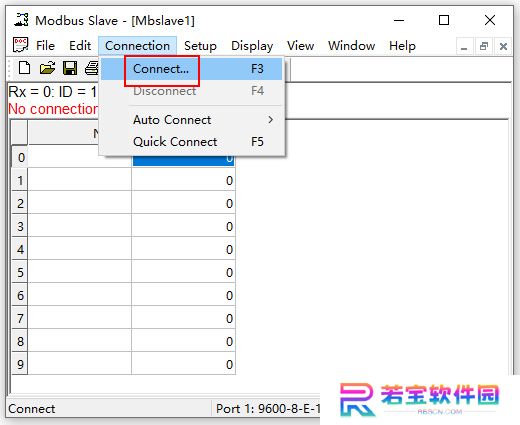
Task: Open the Help menu
Action: pos(402,46)
